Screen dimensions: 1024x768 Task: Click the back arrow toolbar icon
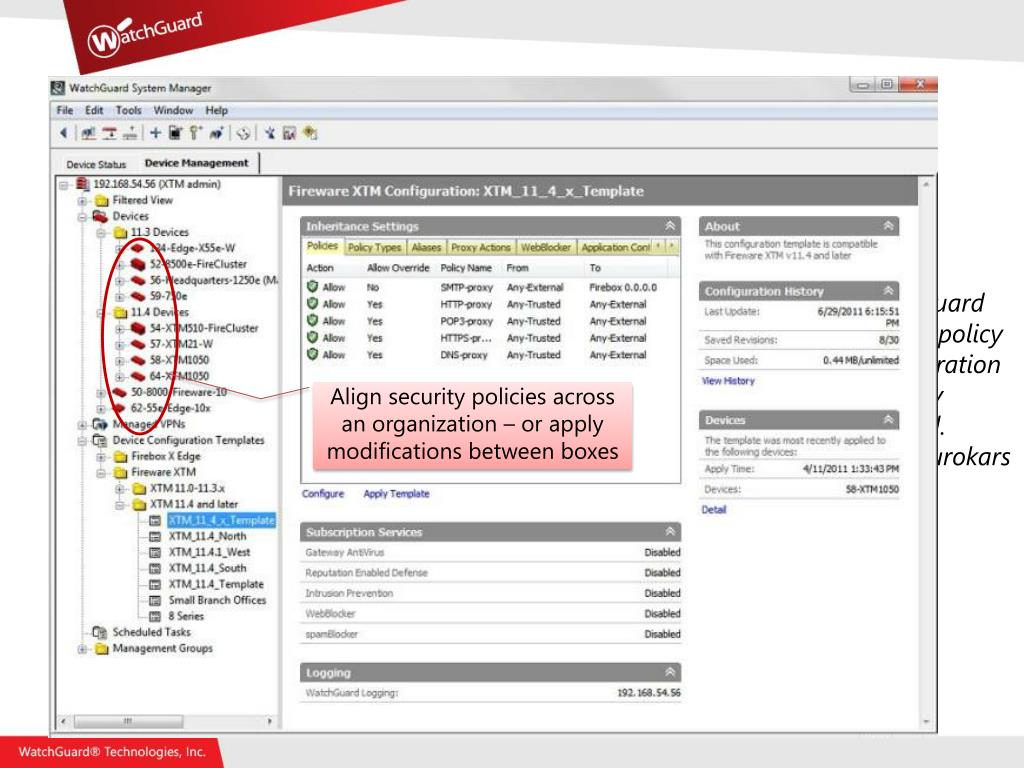click(63, 133)
